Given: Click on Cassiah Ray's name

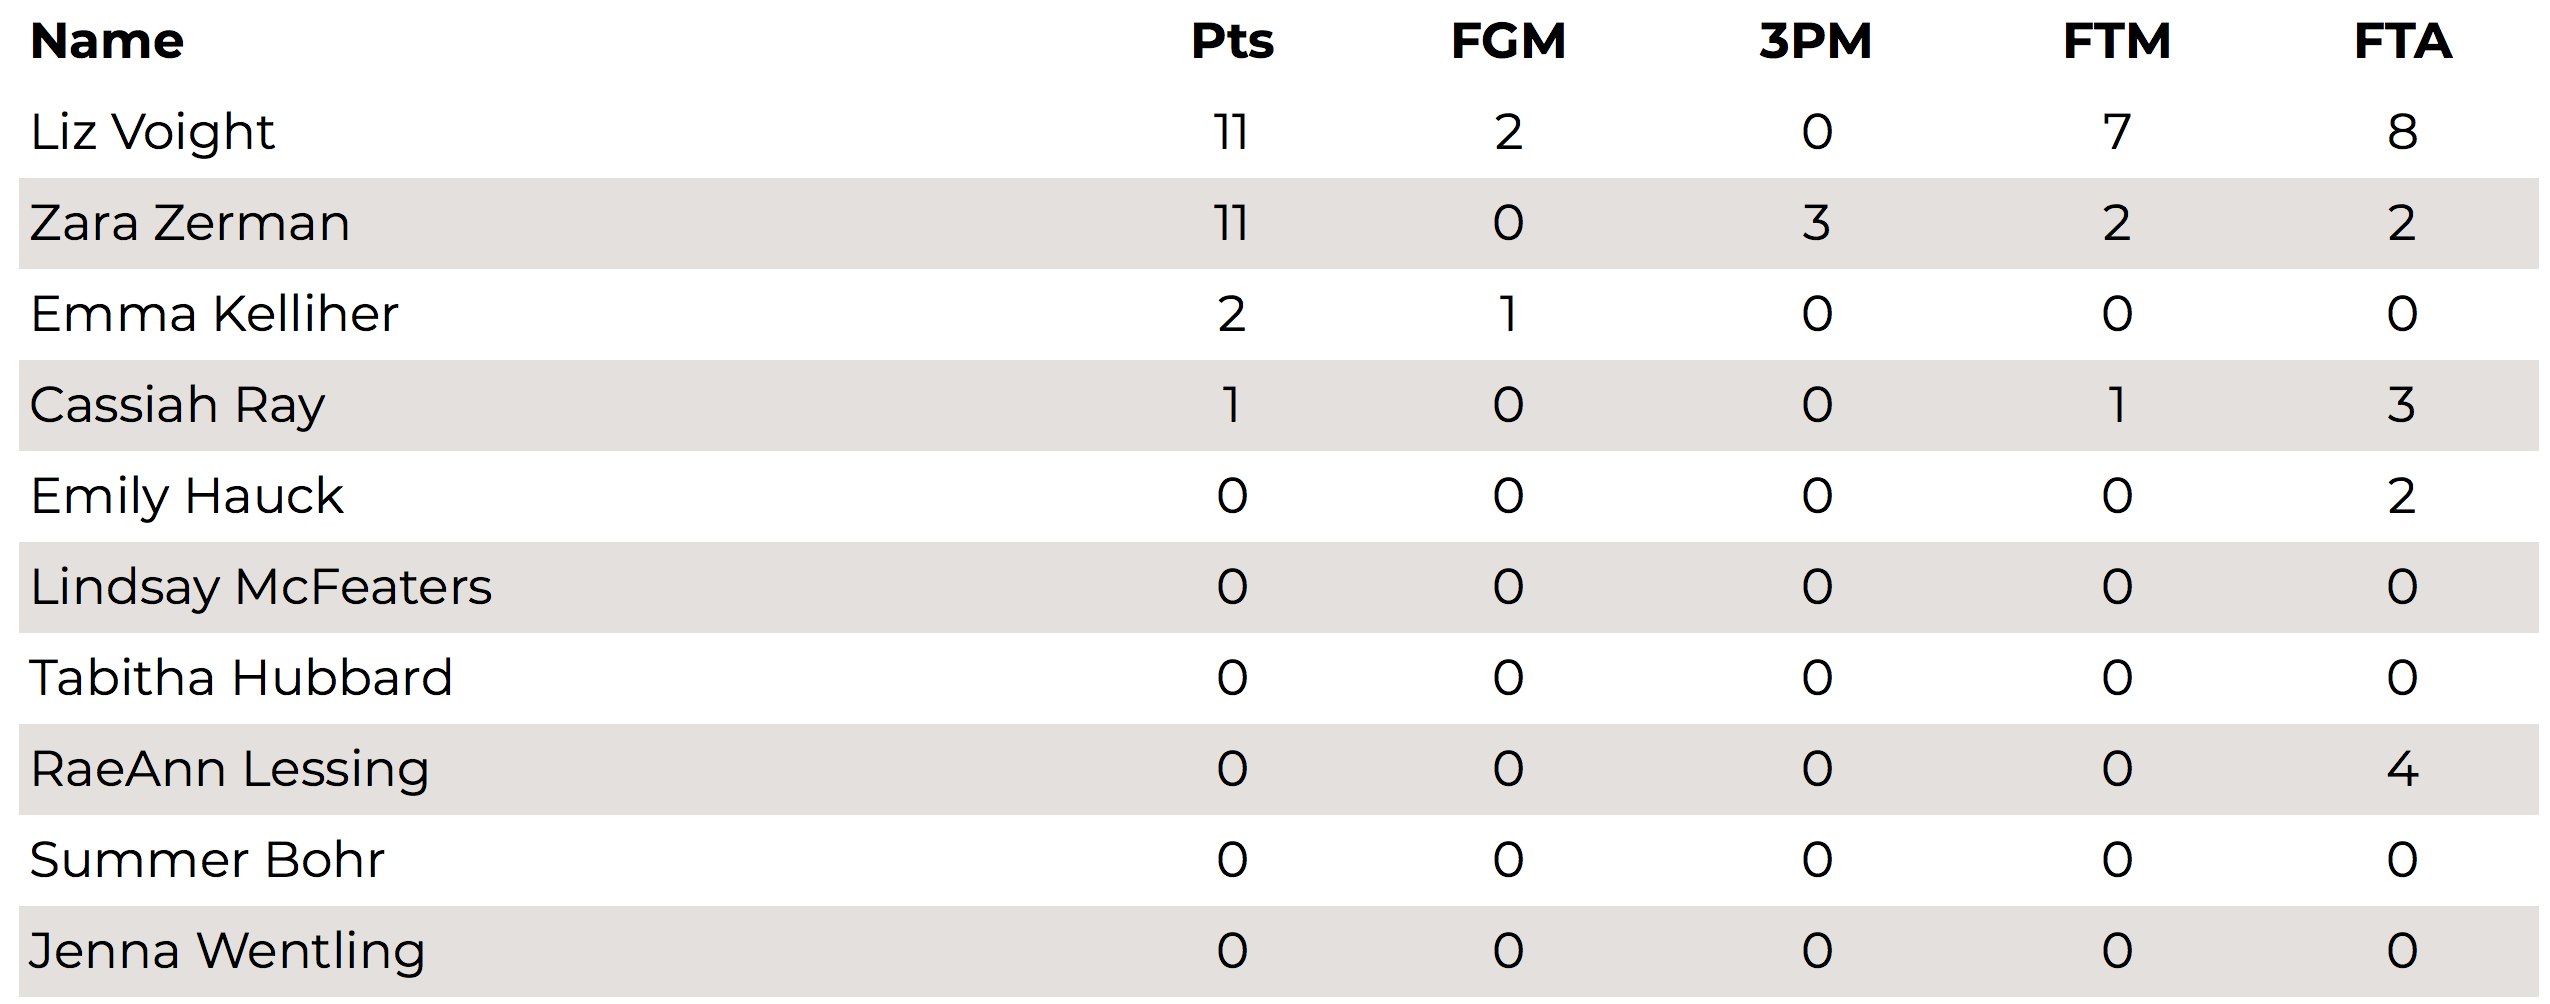Looking at the screenshot, I should coord(177,406).
